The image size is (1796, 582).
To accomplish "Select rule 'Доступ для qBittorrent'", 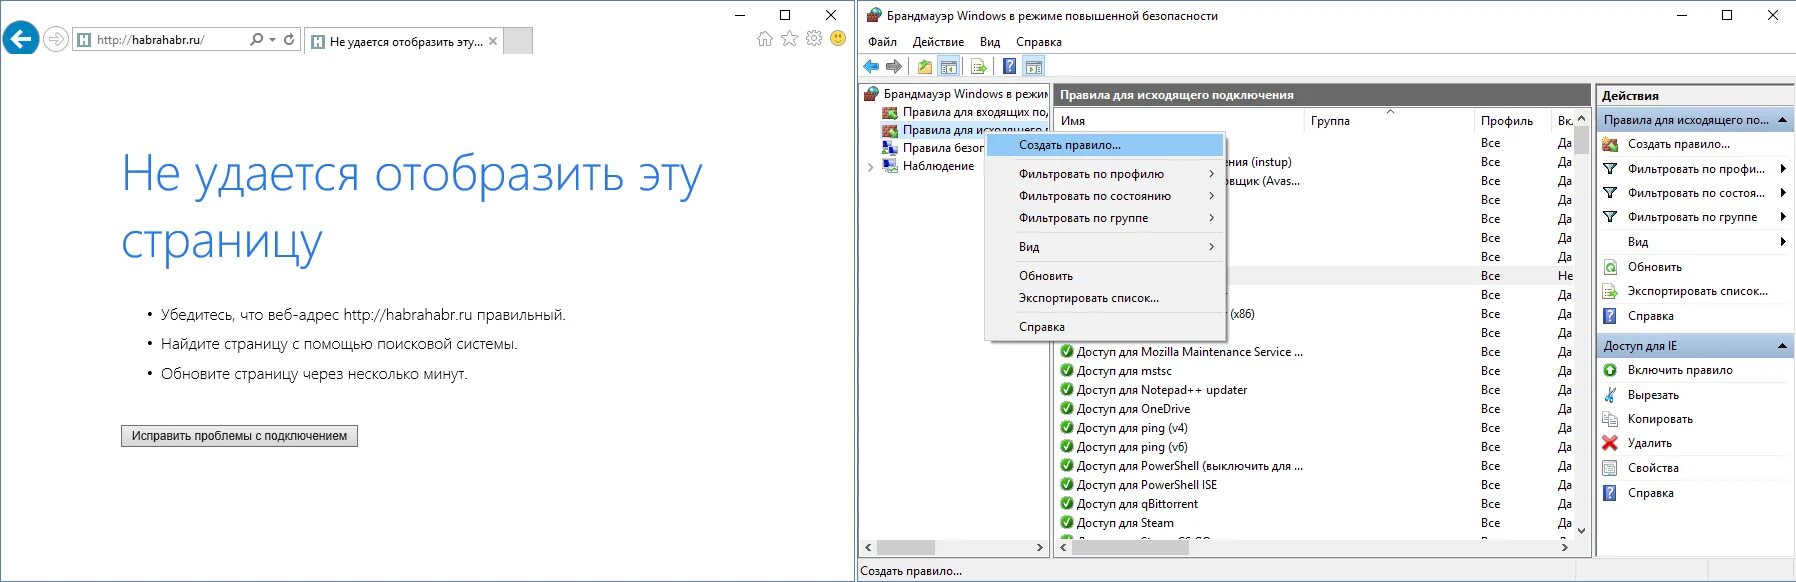I will click(x=1129, y=504).
